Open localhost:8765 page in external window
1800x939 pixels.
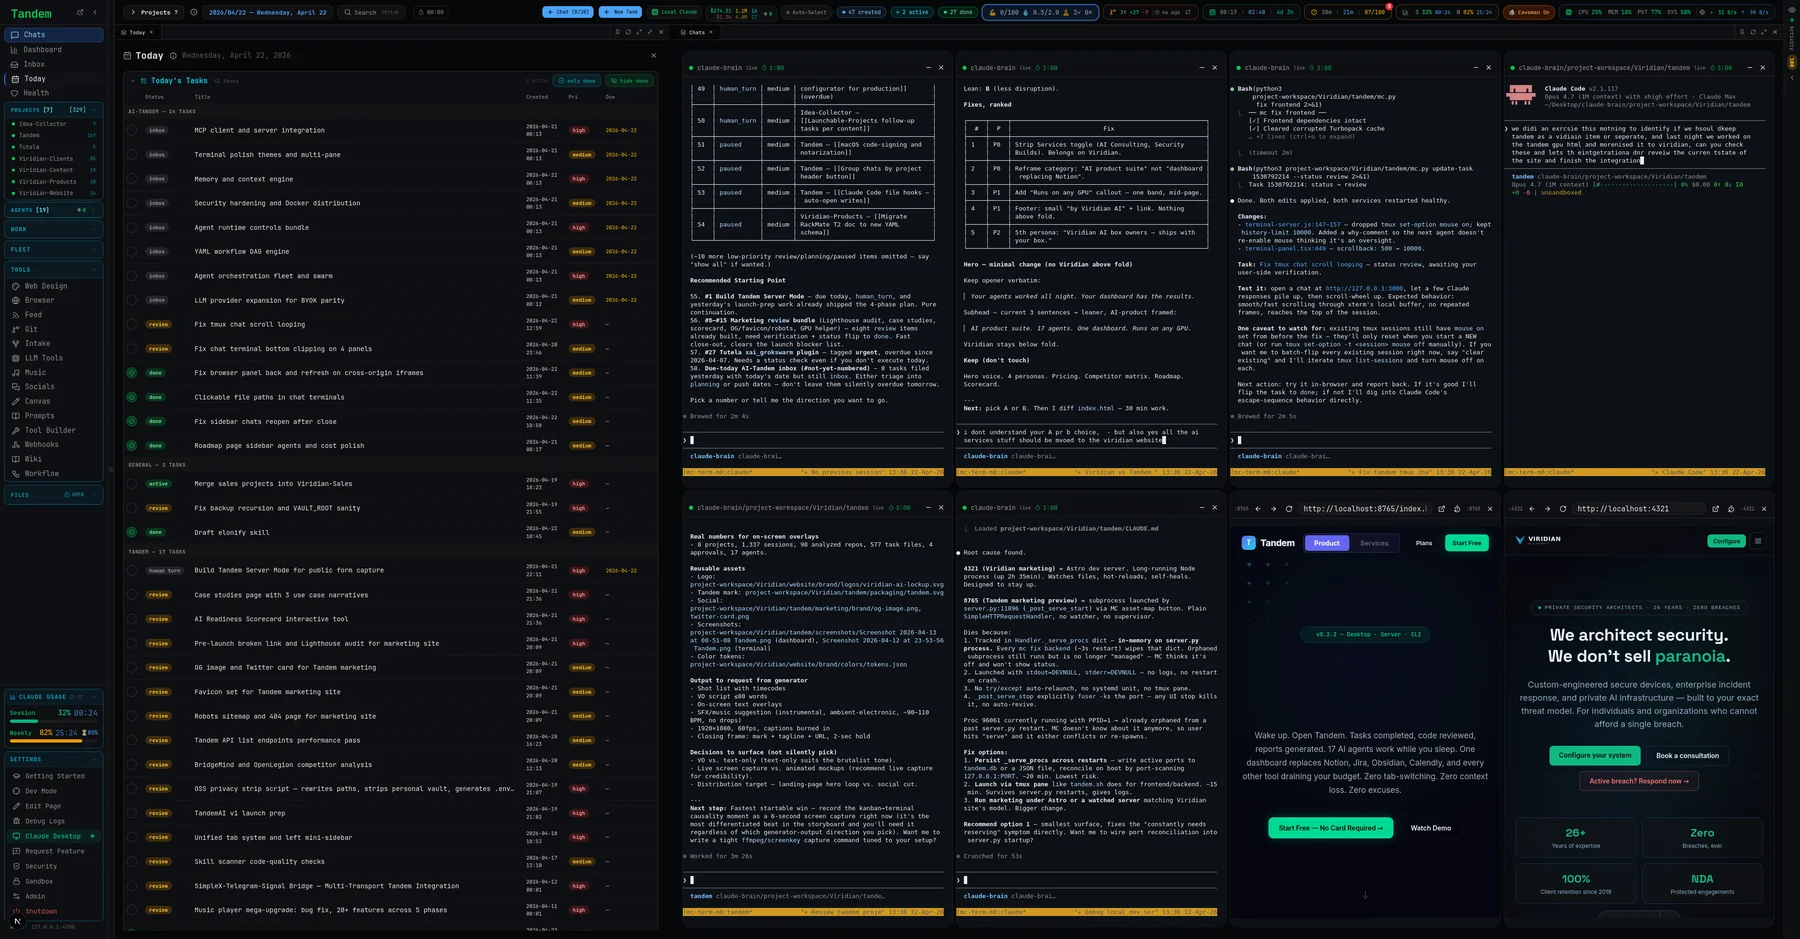(1441, 509)
